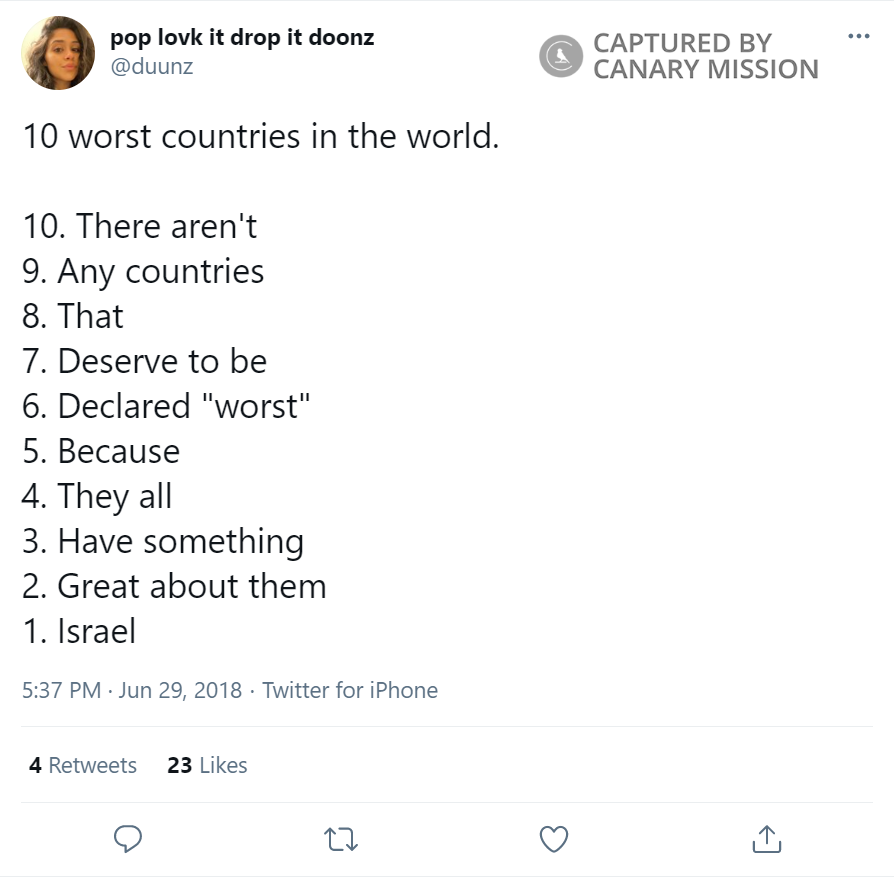The height and width of the screenshot is (879, 894).
Task: Expand the tweet options via ellipsis
Action: 857,34
